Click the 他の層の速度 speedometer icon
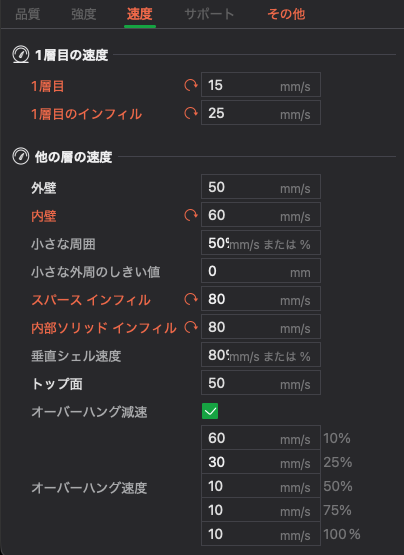Viewport: 404px width, 555px height. (x=21, y=156)
